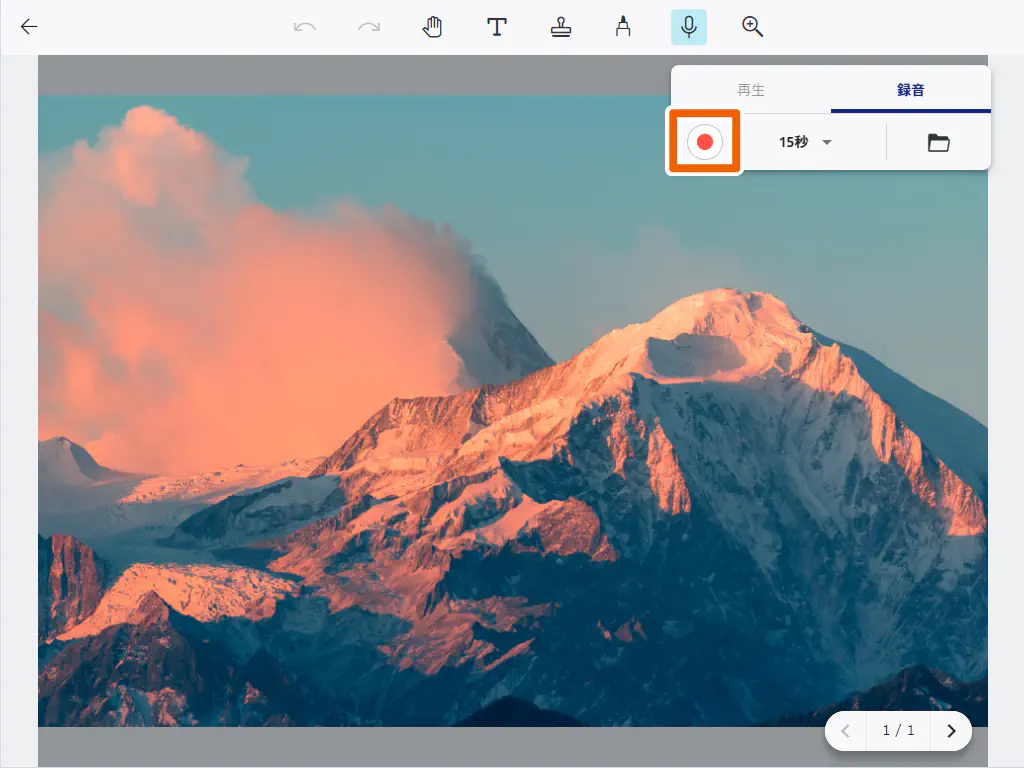Select the 録音 tab

click(910, 90)
